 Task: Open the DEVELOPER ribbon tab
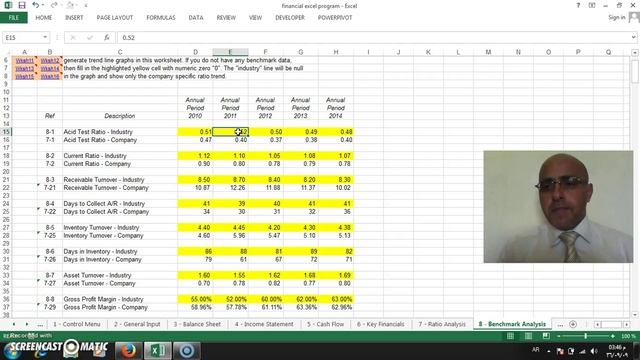tap(290, 18)
